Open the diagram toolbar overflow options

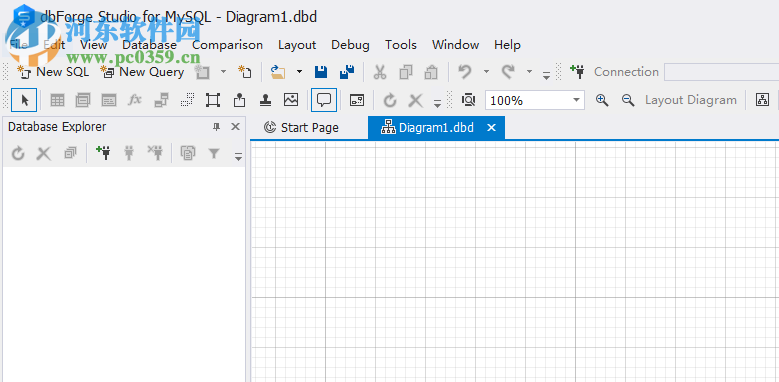click(437, 104)
